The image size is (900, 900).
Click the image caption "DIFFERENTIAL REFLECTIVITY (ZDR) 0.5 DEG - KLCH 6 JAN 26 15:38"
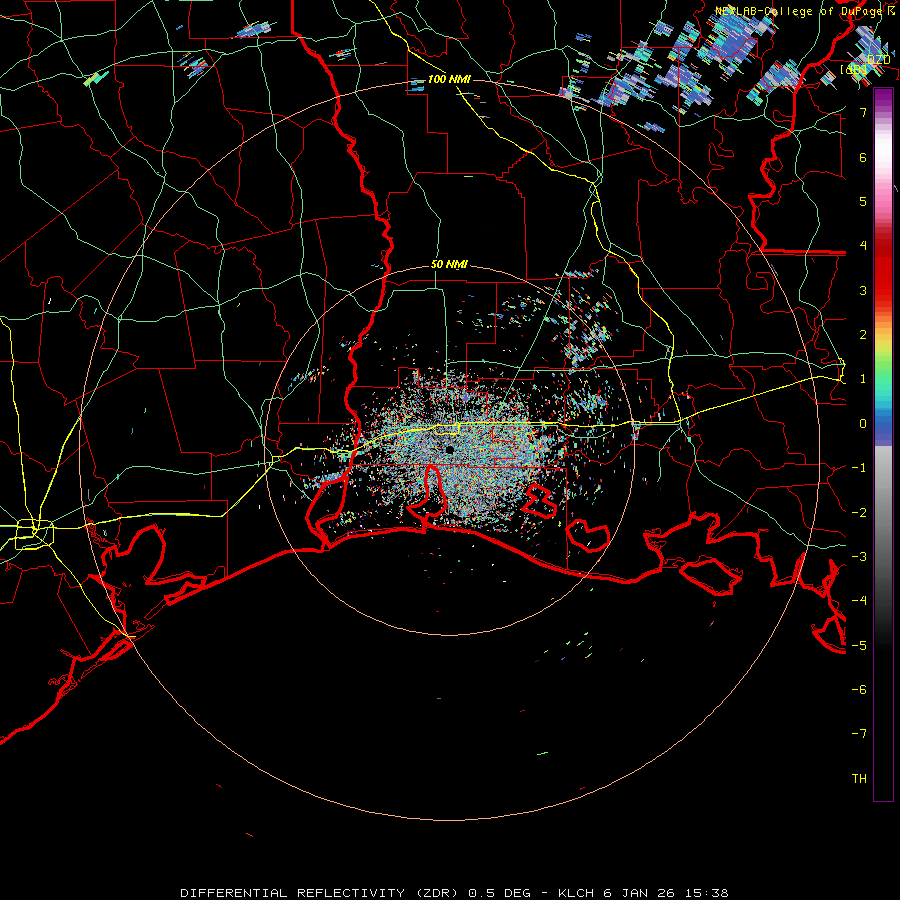tap(455, 893)
